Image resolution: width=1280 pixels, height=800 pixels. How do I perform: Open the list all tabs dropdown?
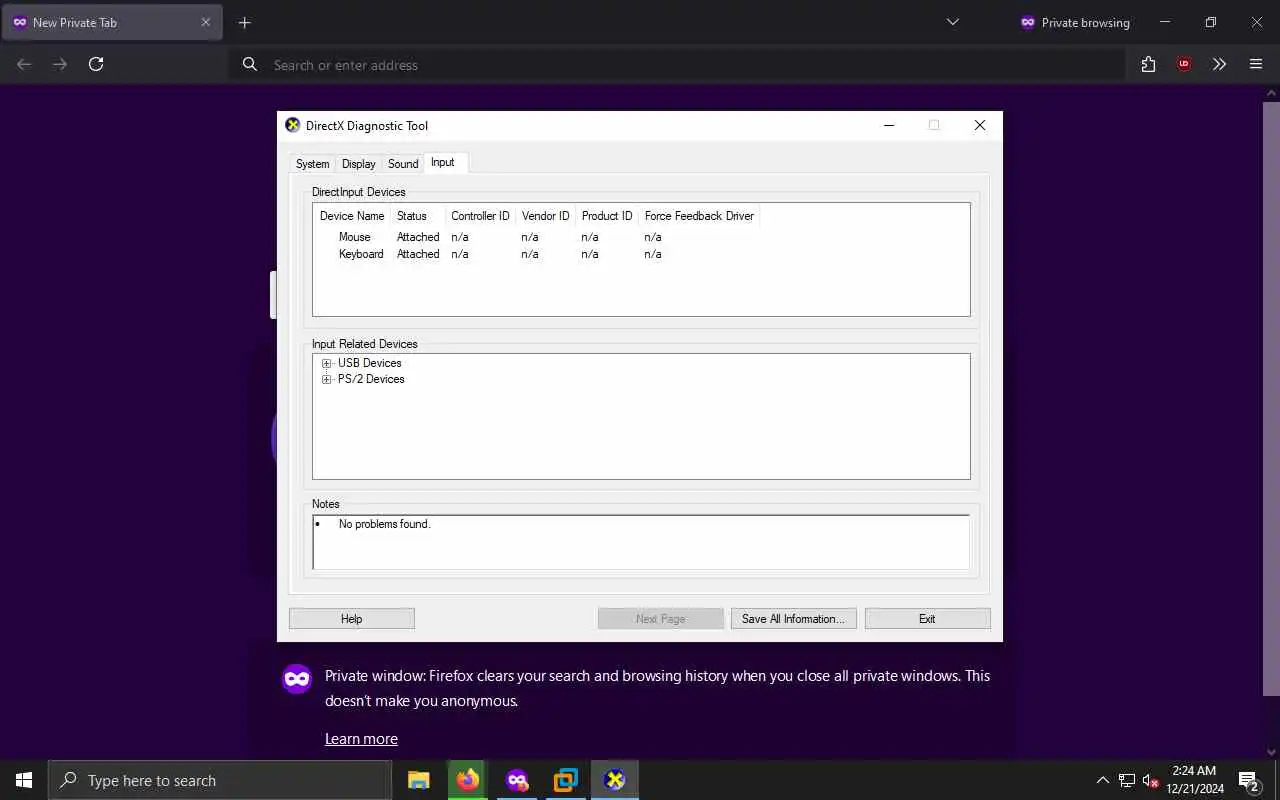click(x=953, y=23)
